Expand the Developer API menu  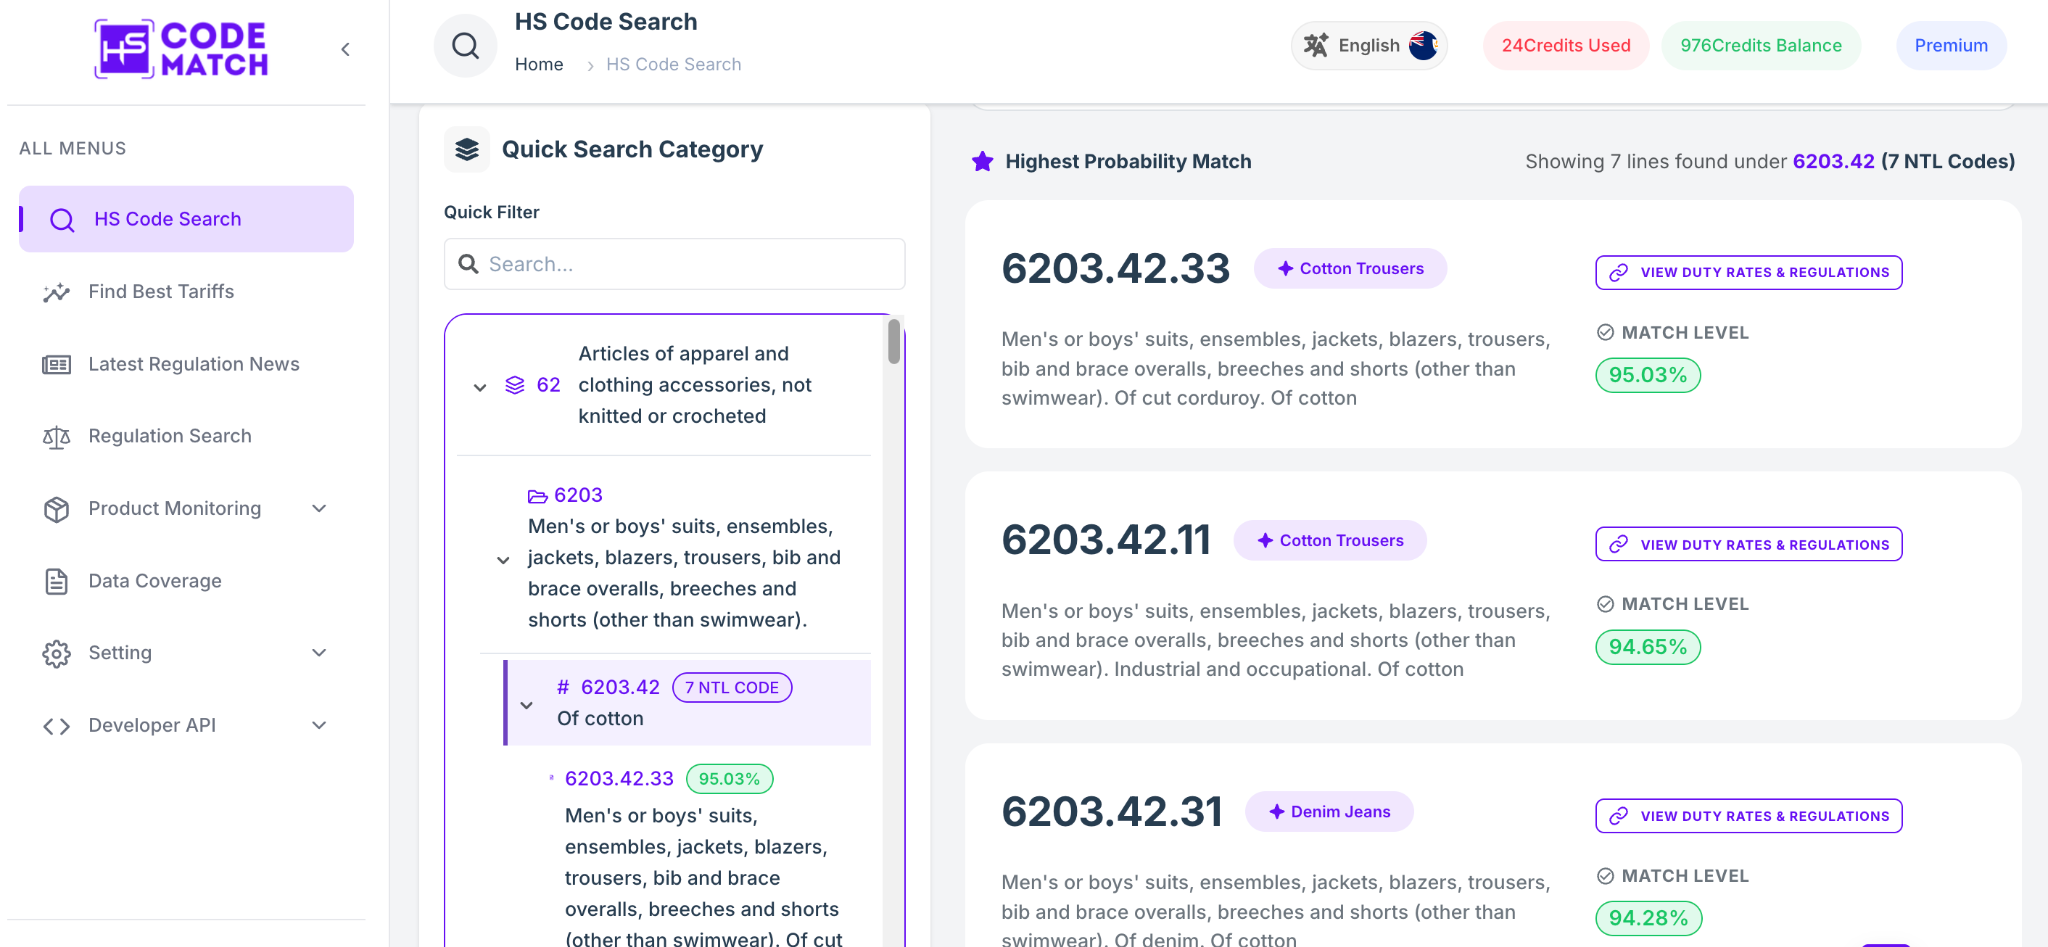[319, 725]
